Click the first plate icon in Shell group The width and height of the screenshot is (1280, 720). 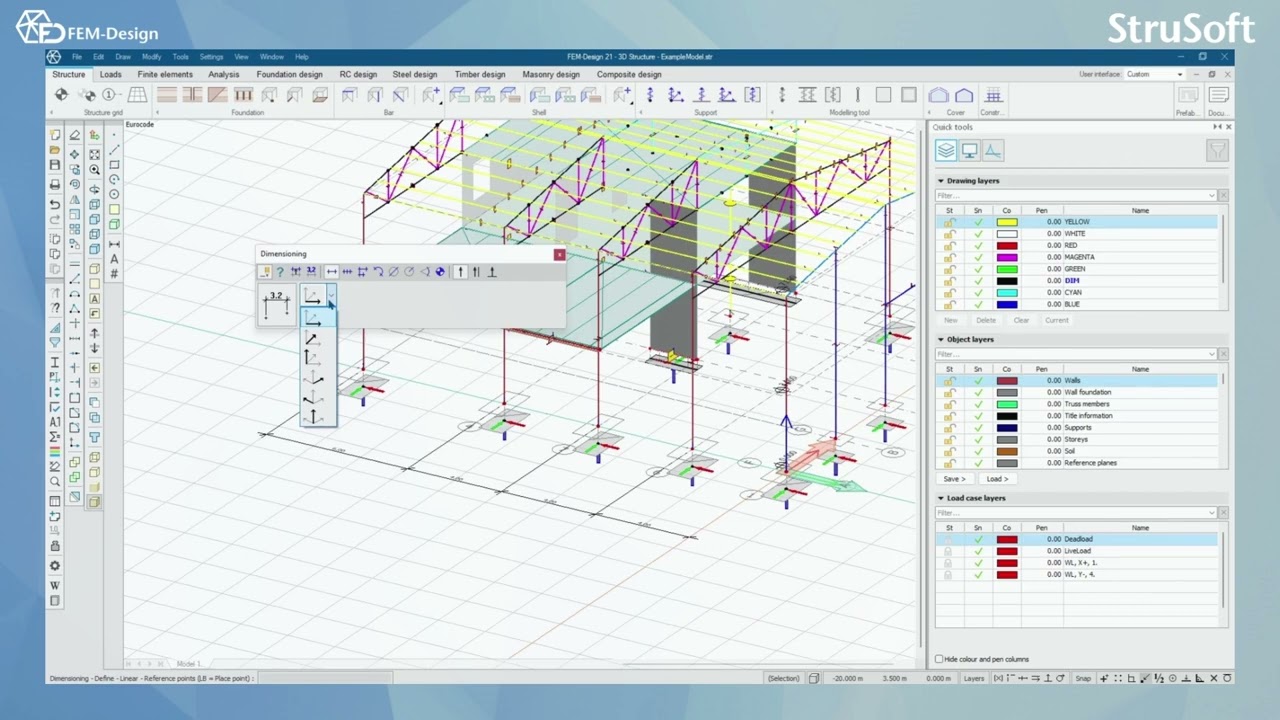point(459,95)
